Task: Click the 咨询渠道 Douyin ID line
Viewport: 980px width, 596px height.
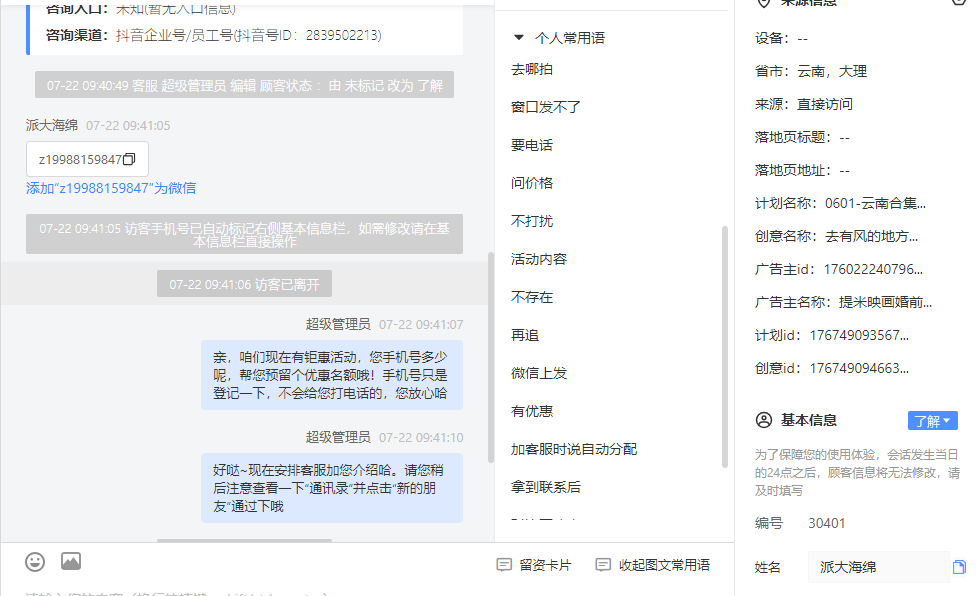Action: click(x=214, y=36)
